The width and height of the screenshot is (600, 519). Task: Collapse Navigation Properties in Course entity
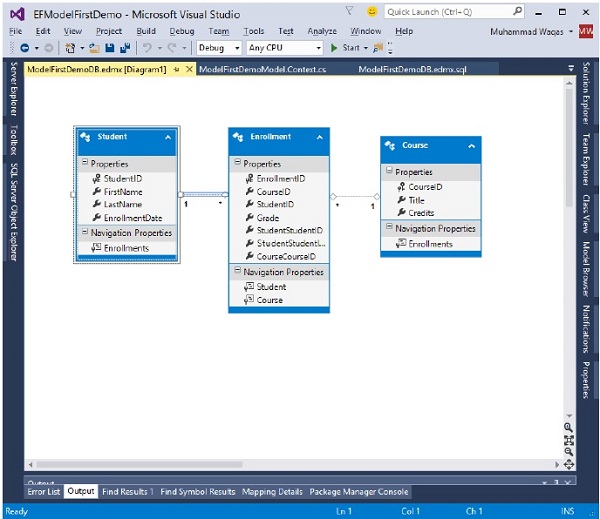coord(389,227)
